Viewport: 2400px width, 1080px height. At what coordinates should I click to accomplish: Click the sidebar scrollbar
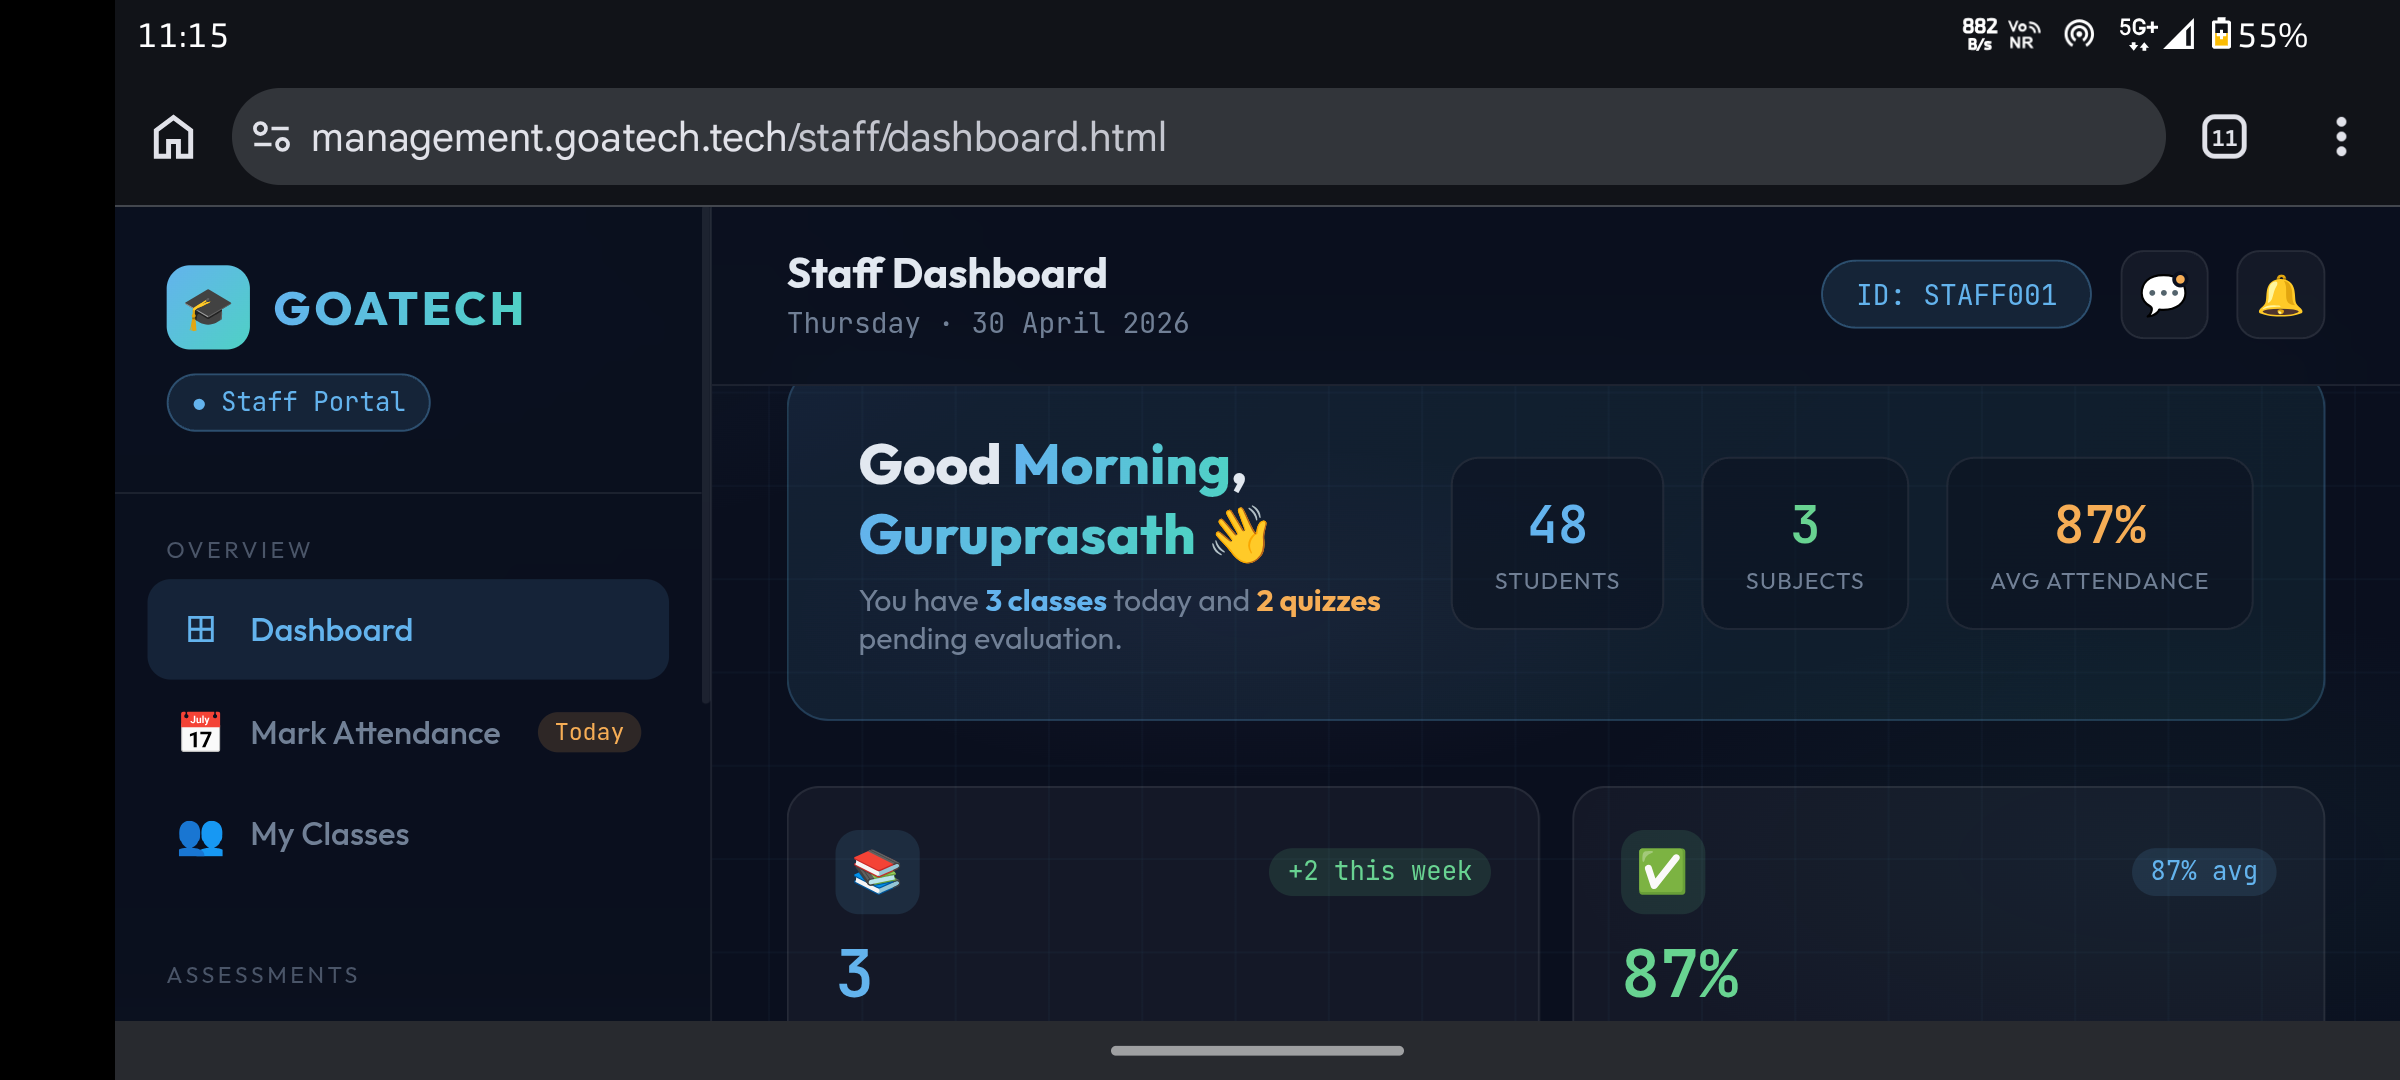coord(706,455)
